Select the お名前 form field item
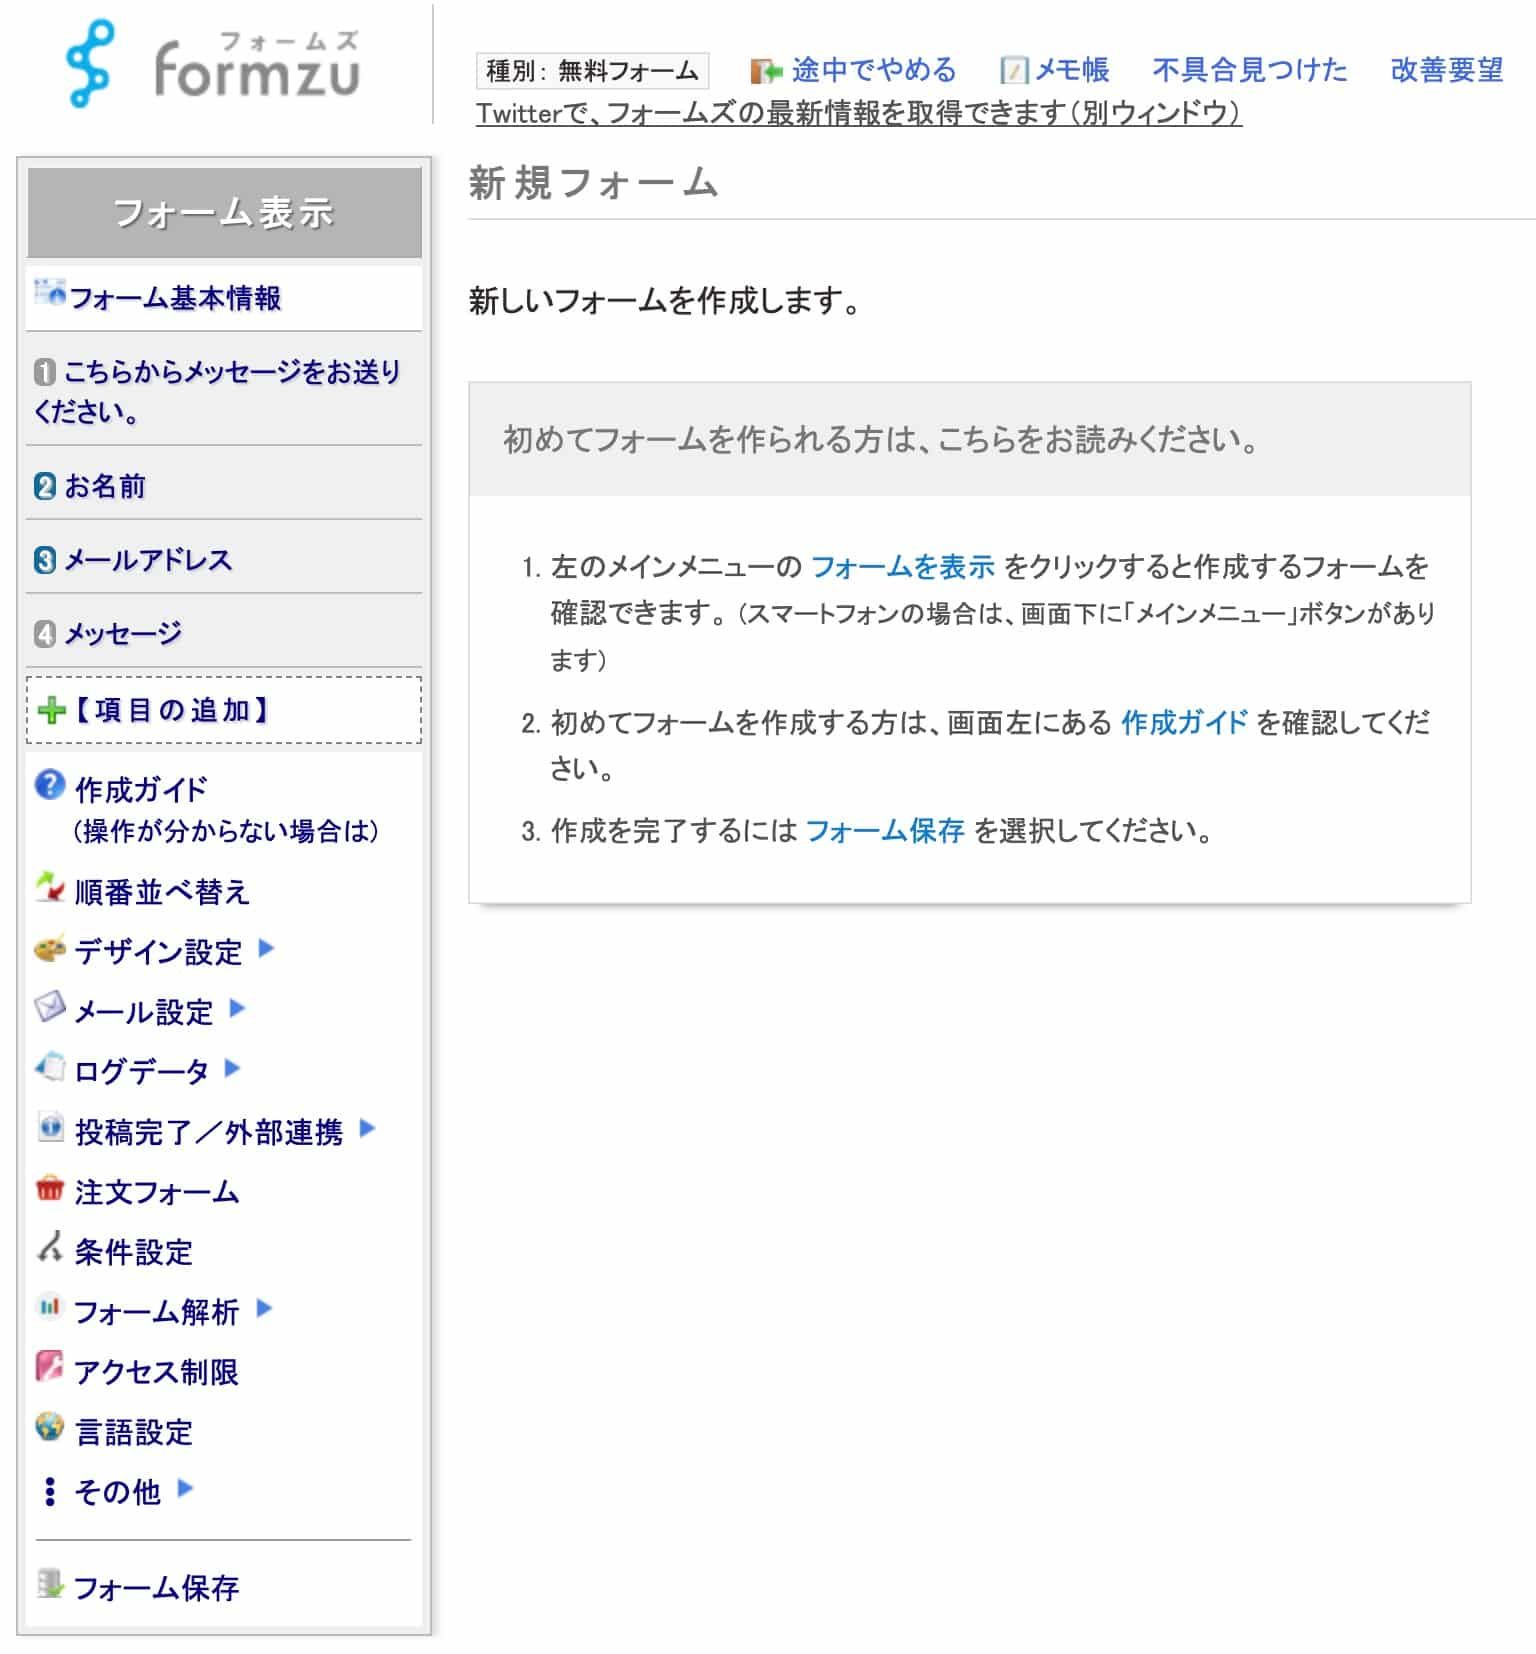The height and width of the screenshot is (1654, 1536). coord(104,487)
